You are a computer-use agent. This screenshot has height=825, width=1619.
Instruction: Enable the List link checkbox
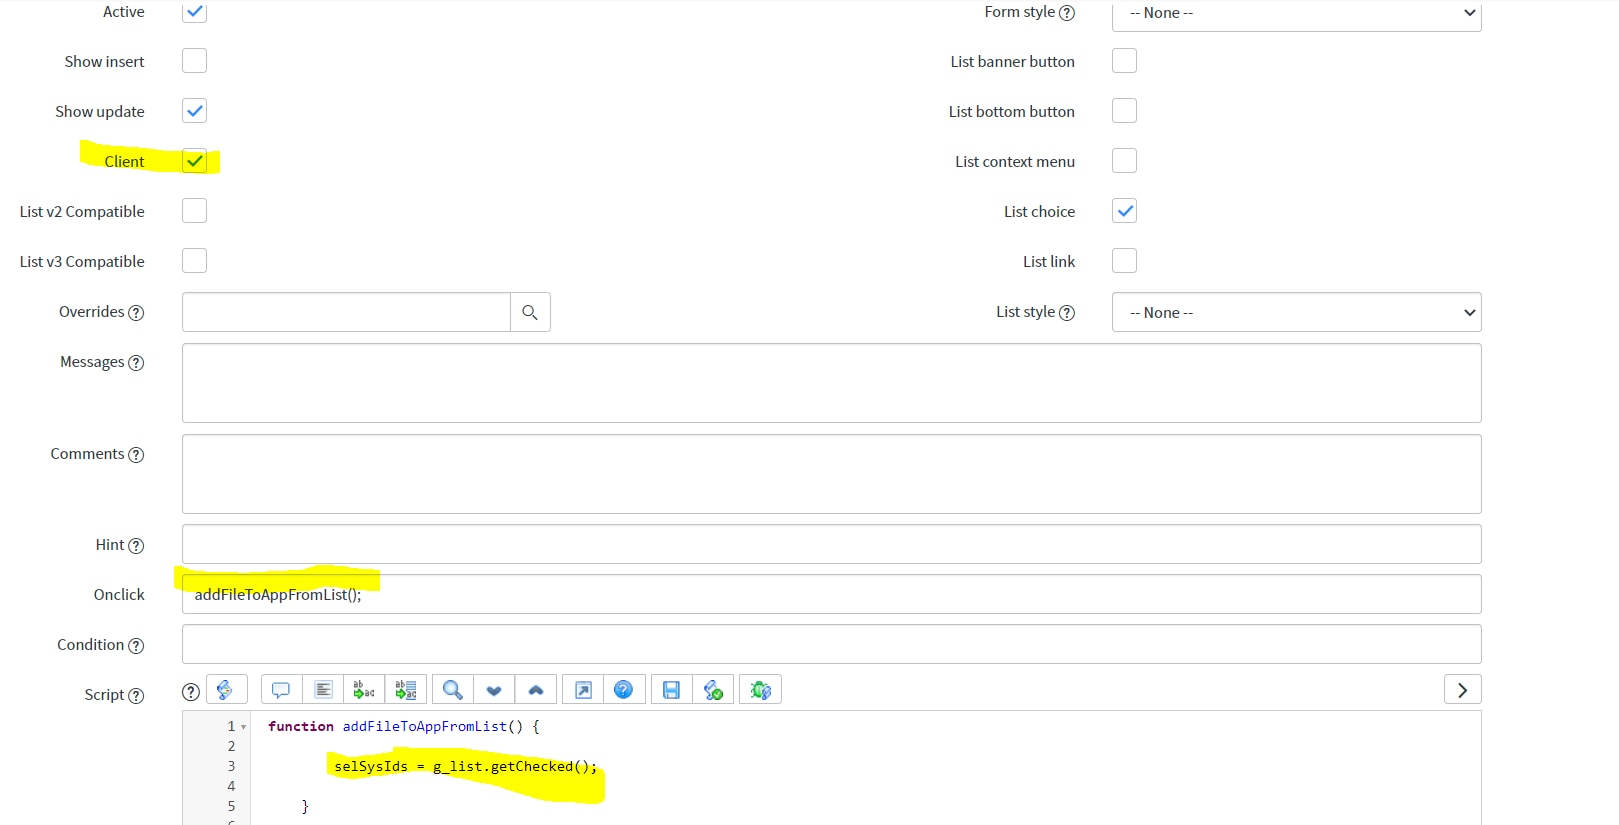pos(1125,261)
